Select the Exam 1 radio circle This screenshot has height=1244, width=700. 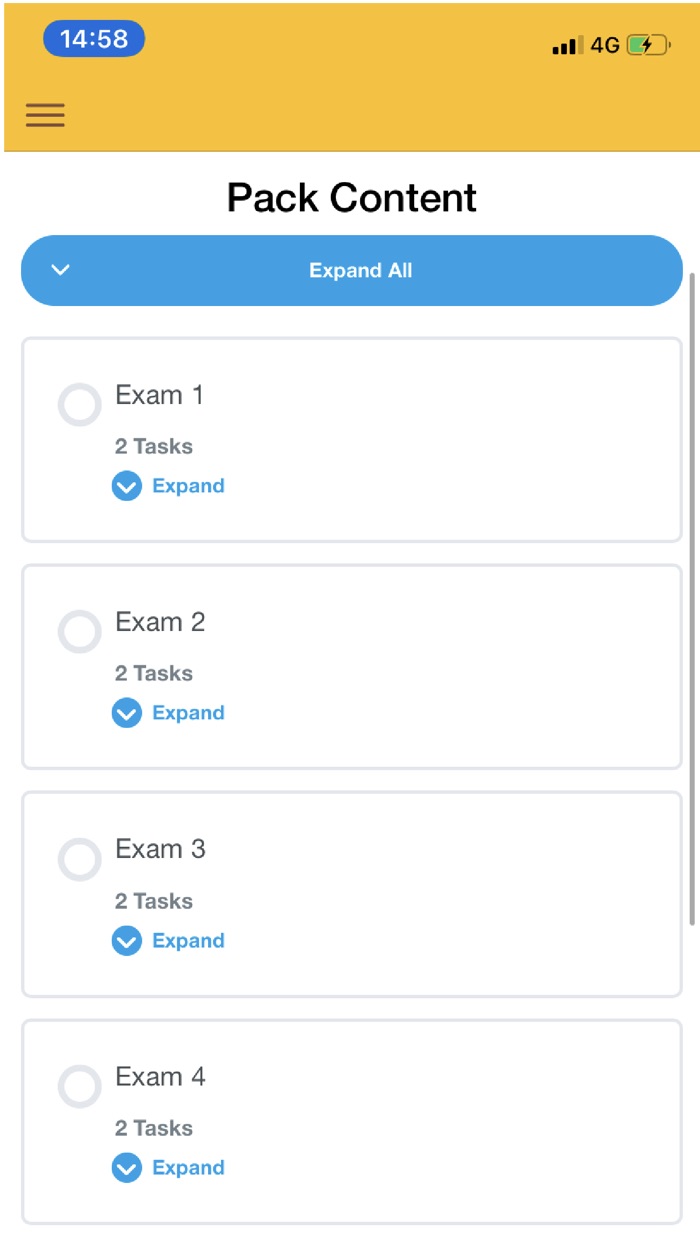[80, 405]
